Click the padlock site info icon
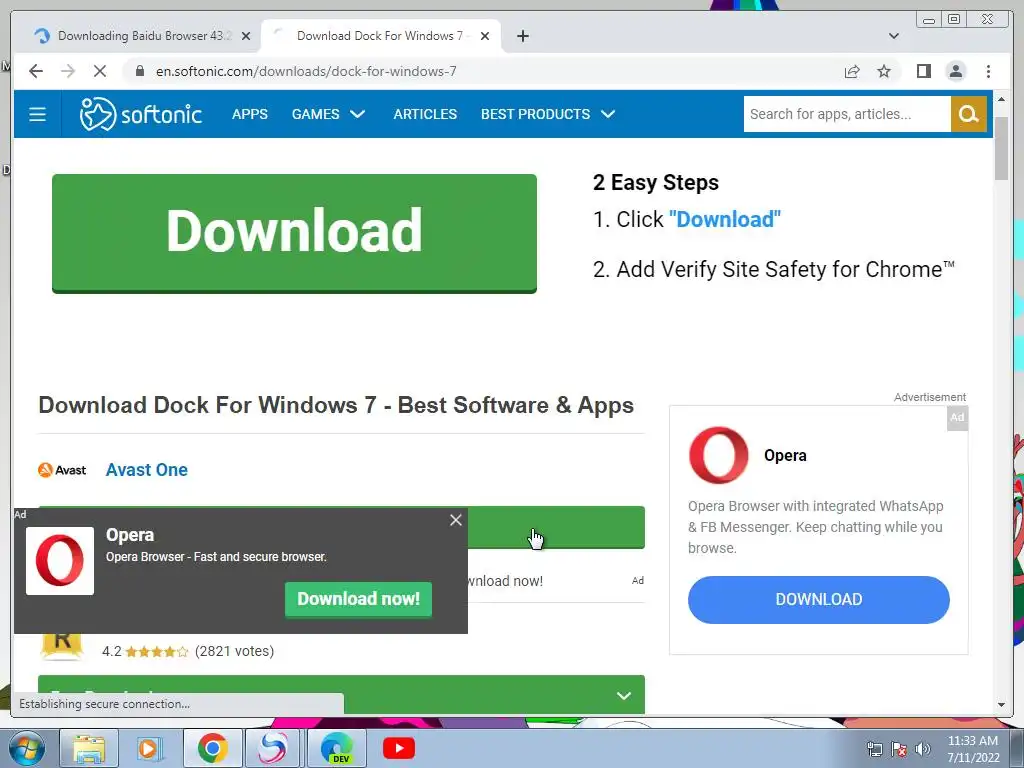Screen dimensions: 1024x768 click(139, 71)
